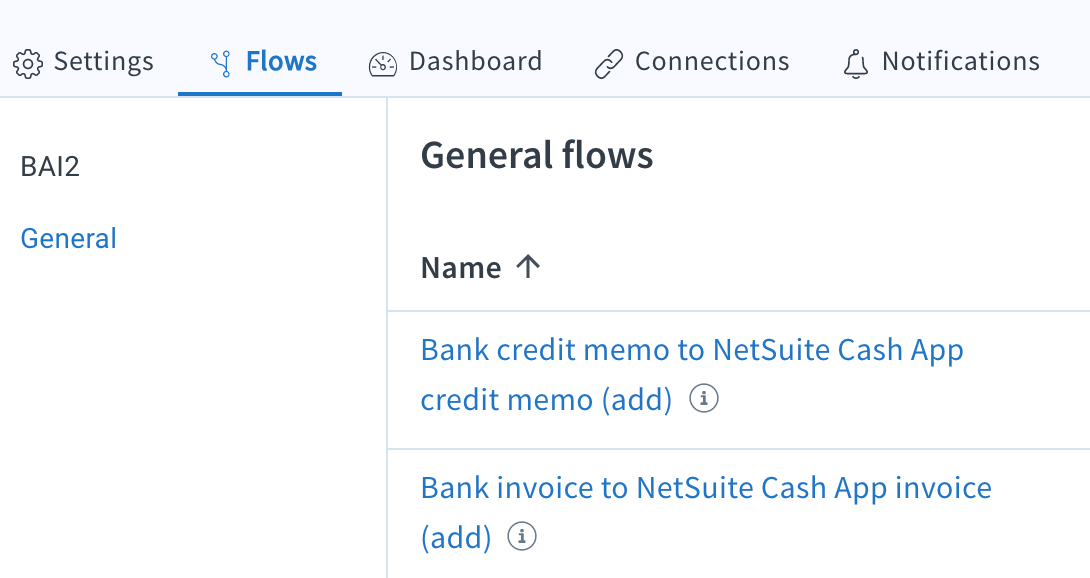Click the Flows branch icon
The width and height of the screenshot is (1090, 578).
point(219,61)
